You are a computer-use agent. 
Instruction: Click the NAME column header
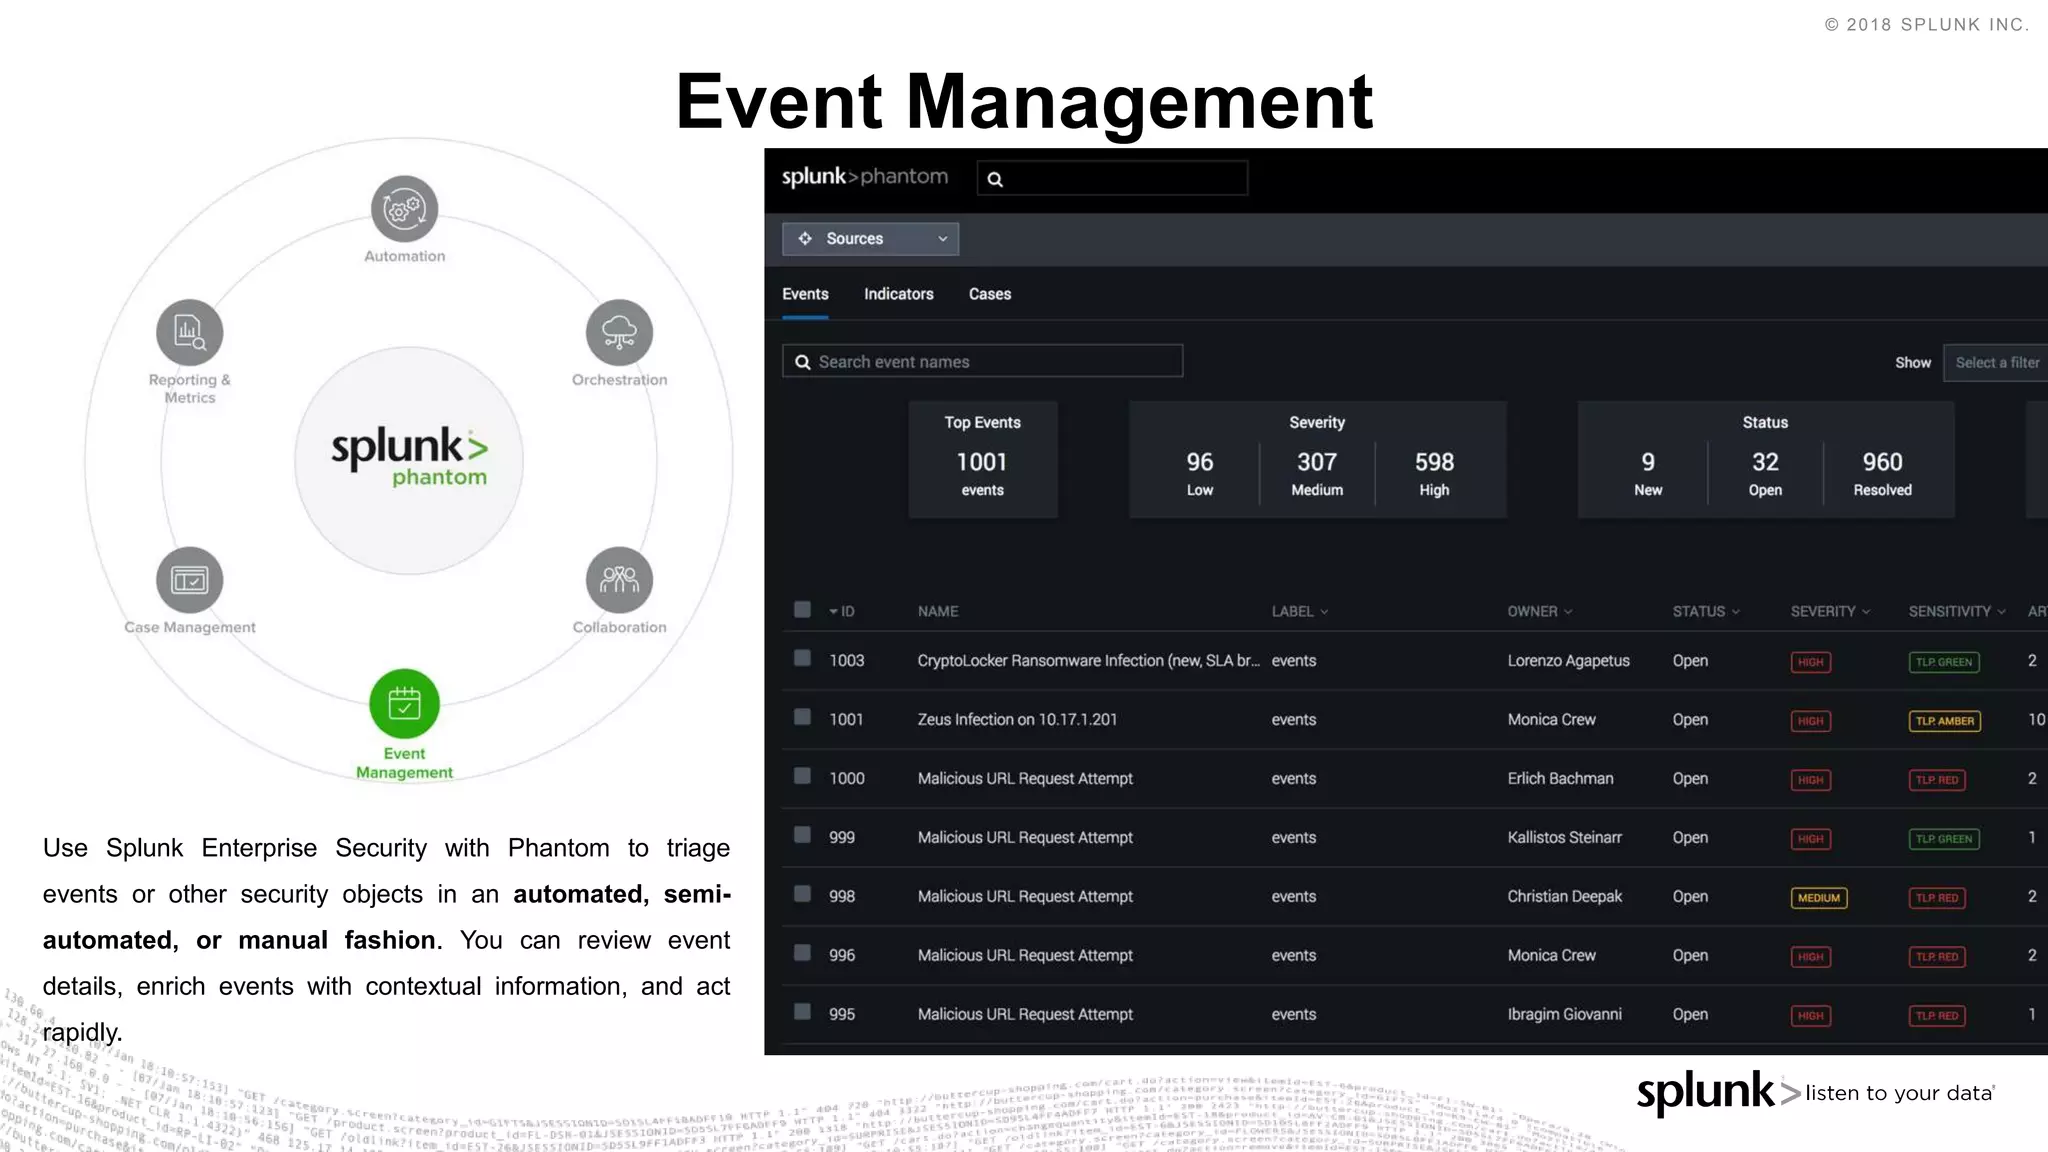pyautogui.click(x=938, y=611)
